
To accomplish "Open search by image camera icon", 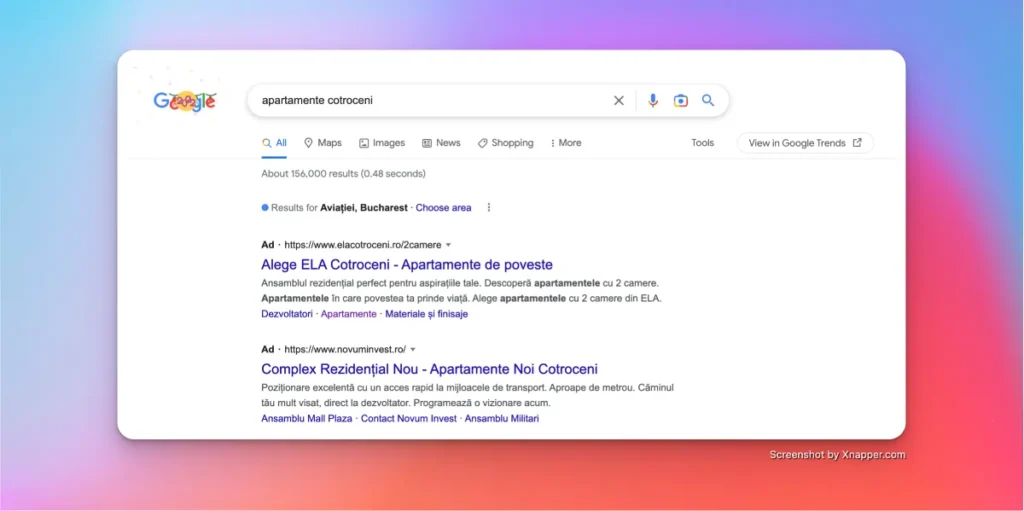I will click(680, 101).
